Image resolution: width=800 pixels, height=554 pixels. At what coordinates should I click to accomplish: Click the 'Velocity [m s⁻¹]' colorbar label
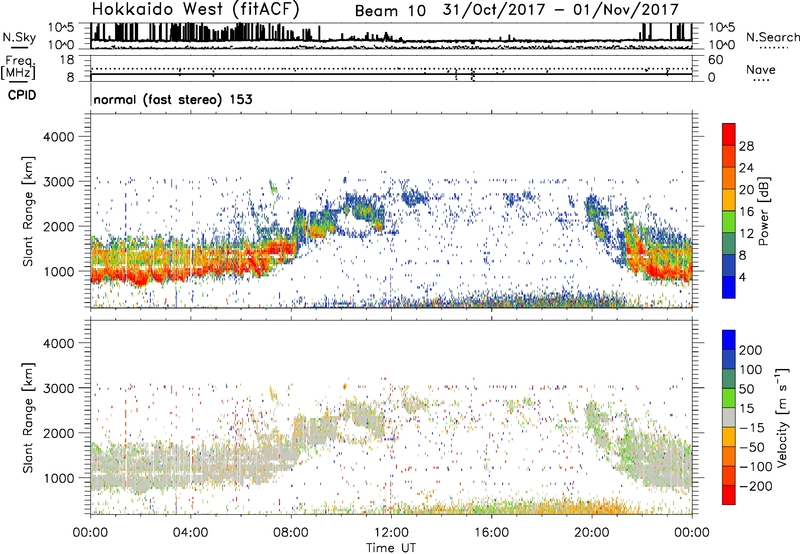782,418
